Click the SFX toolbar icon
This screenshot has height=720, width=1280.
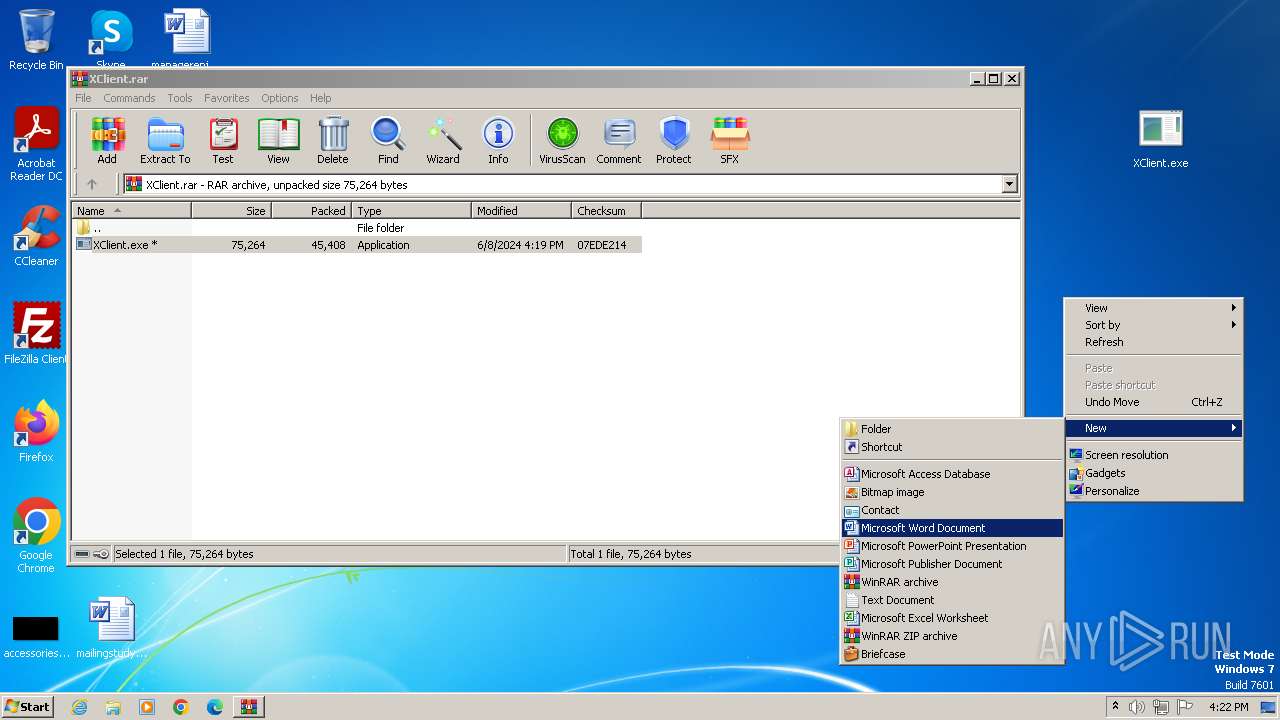point(730,141)
